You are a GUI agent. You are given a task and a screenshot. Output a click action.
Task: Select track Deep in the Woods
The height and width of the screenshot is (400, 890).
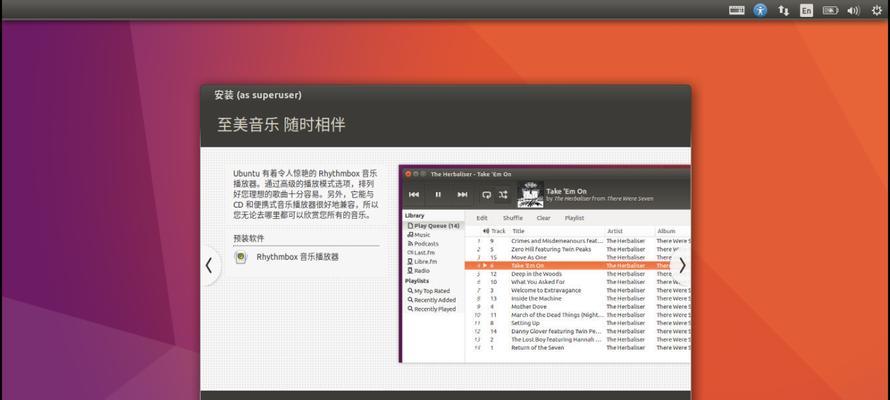(x=577, y=273)
